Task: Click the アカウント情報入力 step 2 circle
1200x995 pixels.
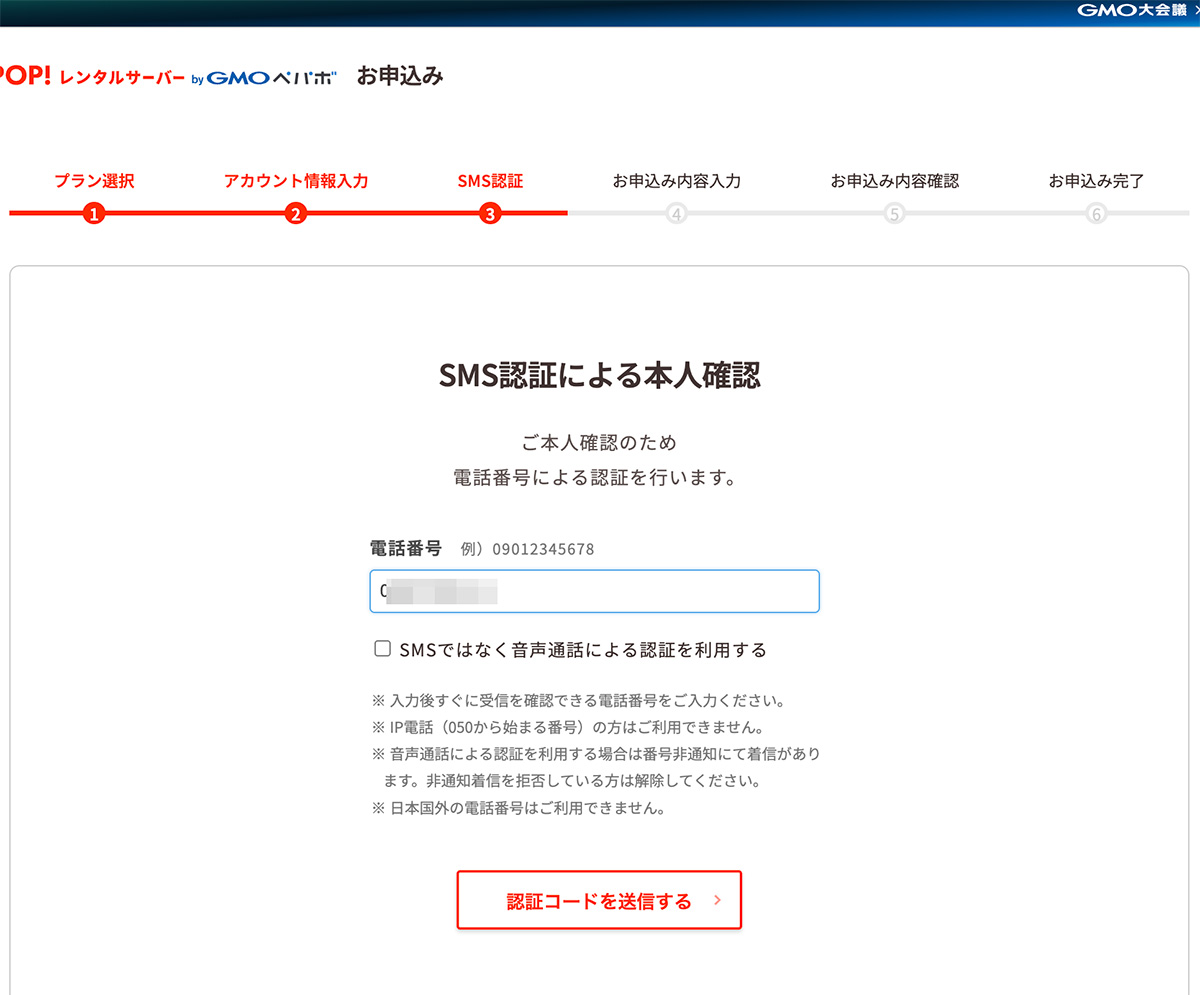Action: pyautogui.click(x=295, y=212)
